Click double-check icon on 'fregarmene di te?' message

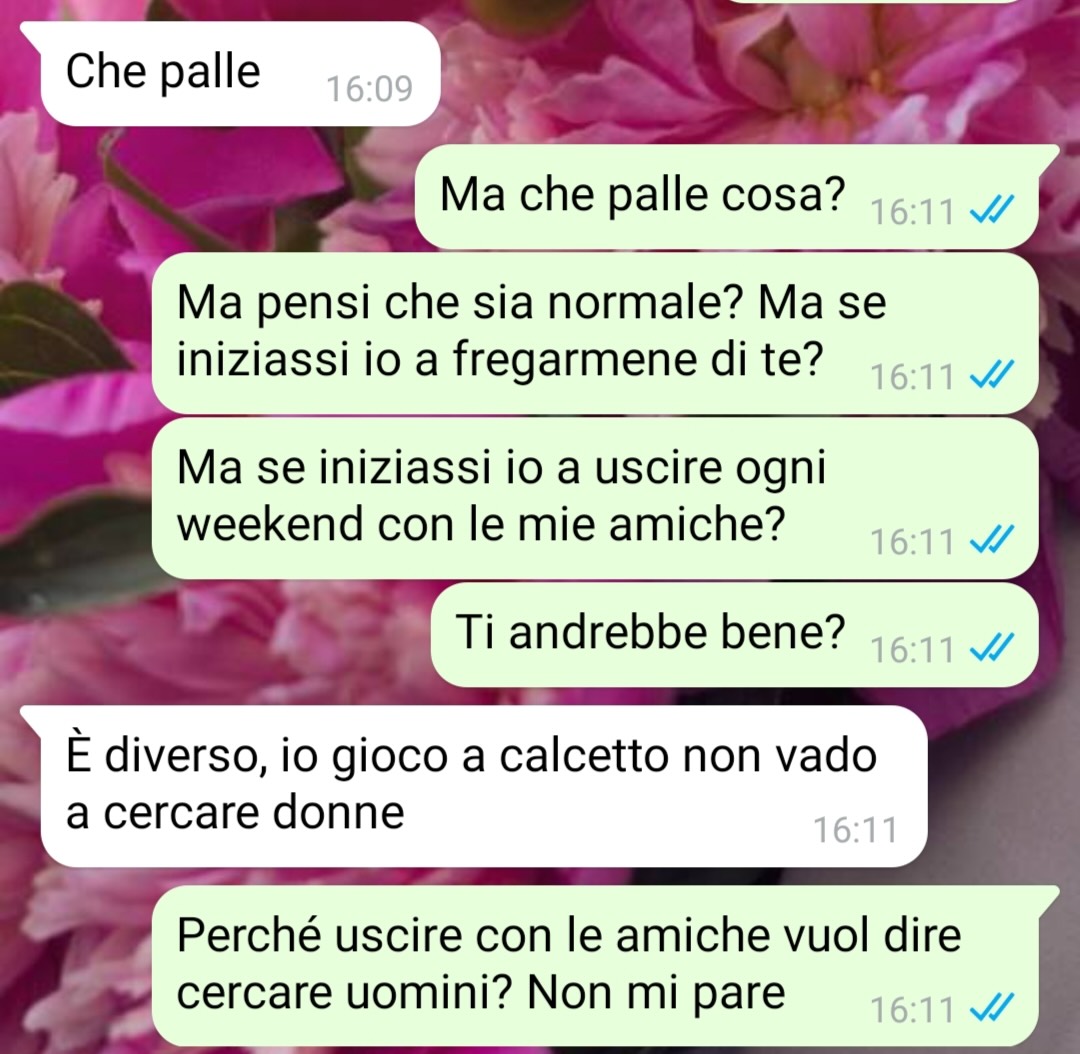pos(991,375)
